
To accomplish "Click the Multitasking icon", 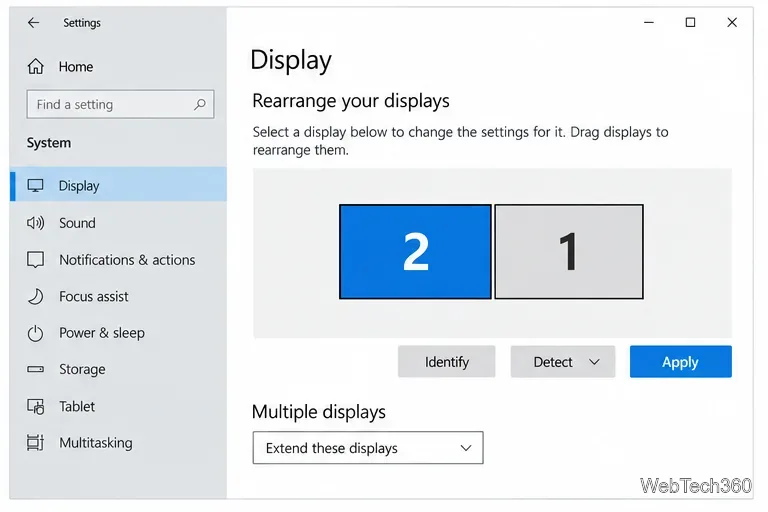I will click(x=35, y=442).
